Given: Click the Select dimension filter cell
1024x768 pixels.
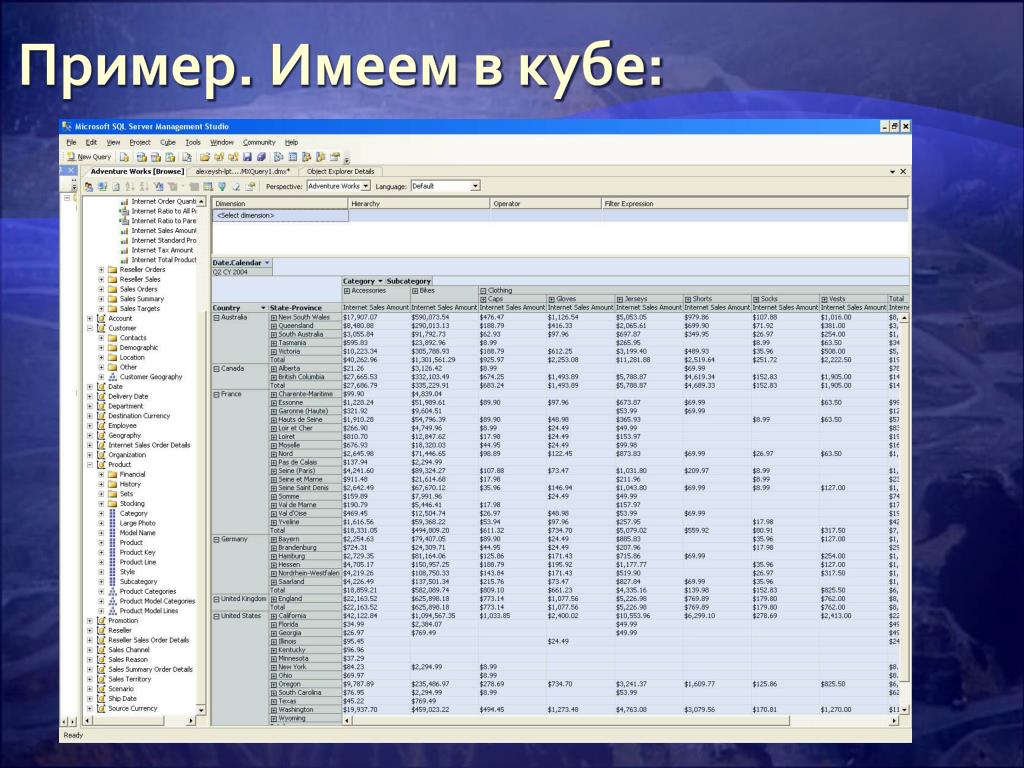Looking at the screenshot, I should [280, 216].
